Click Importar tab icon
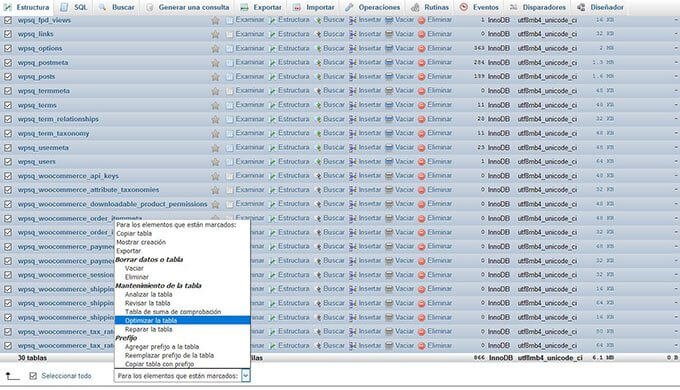The height and width of the screenshot is (390, 680). tap(297, 7)
